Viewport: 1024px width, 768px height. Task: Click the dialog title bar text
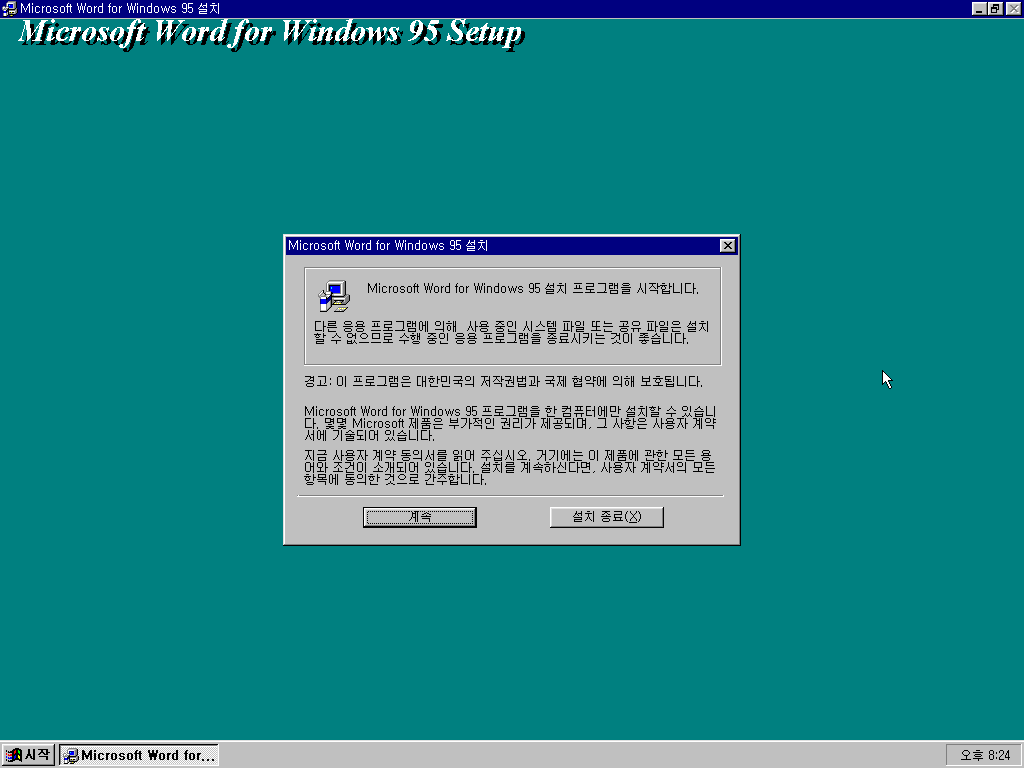point(388,246)
